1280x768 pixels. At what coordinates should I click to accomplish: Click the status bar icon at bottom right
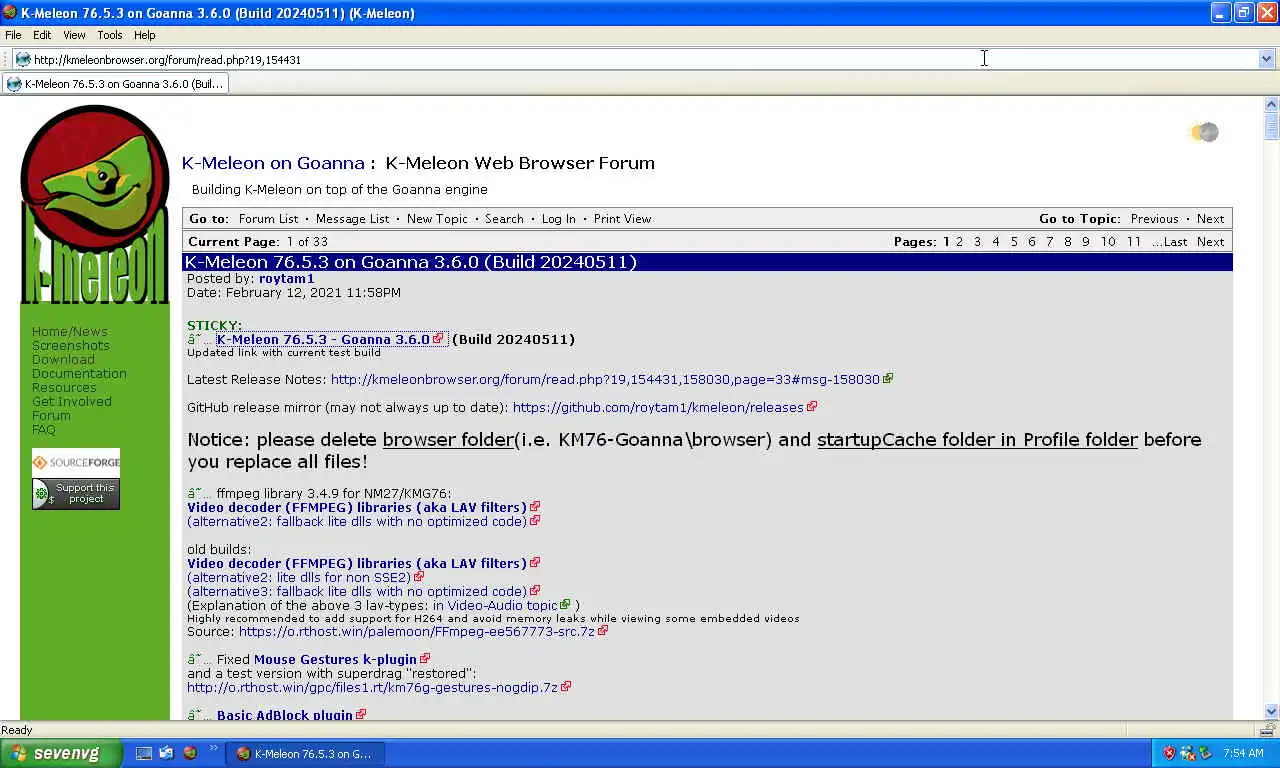(x=1267, y=730)
